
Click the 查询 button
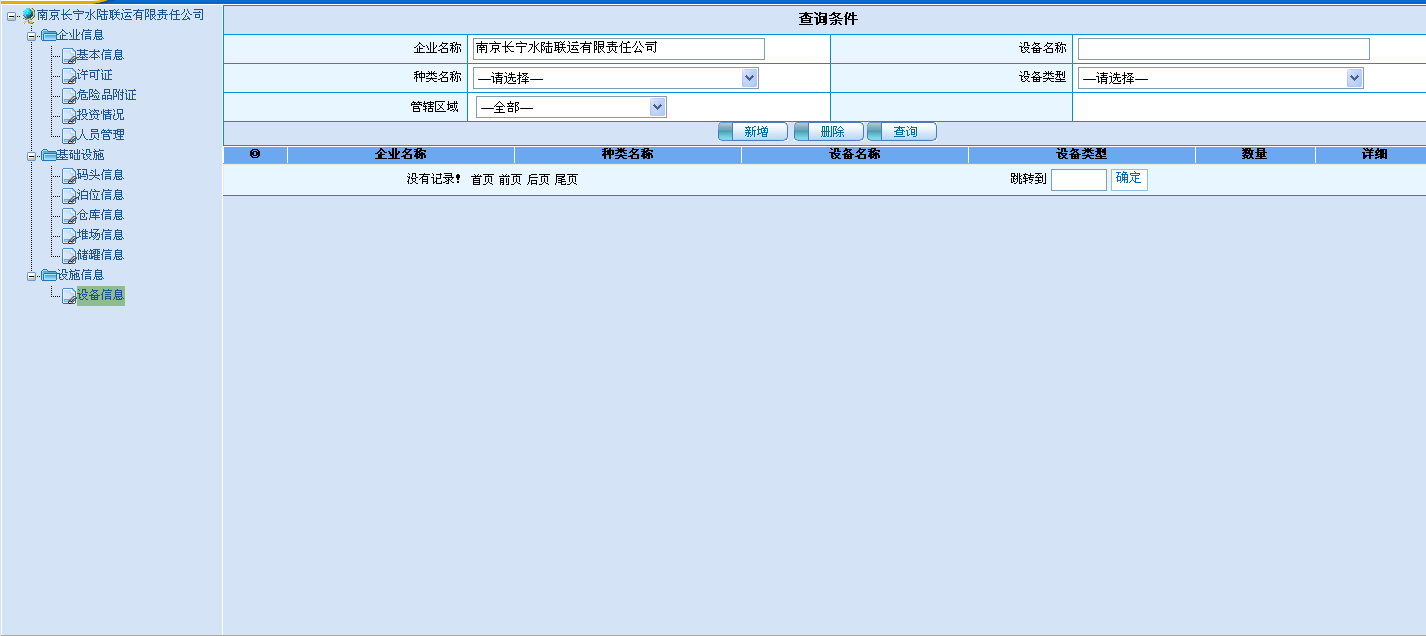(902, 132)
